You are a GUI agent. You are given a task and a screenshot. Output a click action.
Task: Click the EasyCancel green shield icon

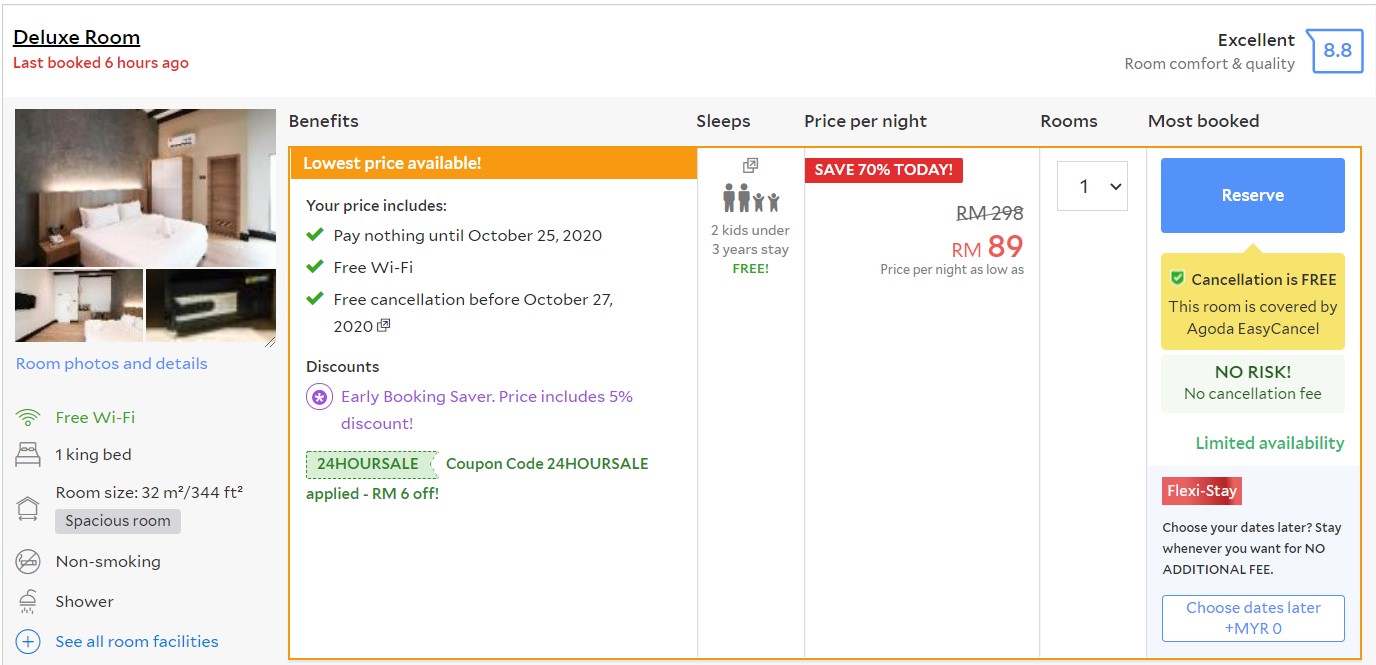pyautogui.click(x=1177, y=279)
